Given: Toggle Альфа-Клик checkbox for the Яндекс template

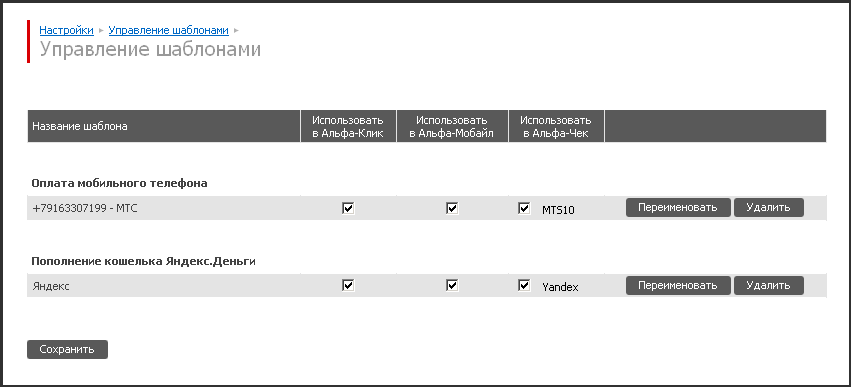Looking at the screenshot, I should 348,286.
